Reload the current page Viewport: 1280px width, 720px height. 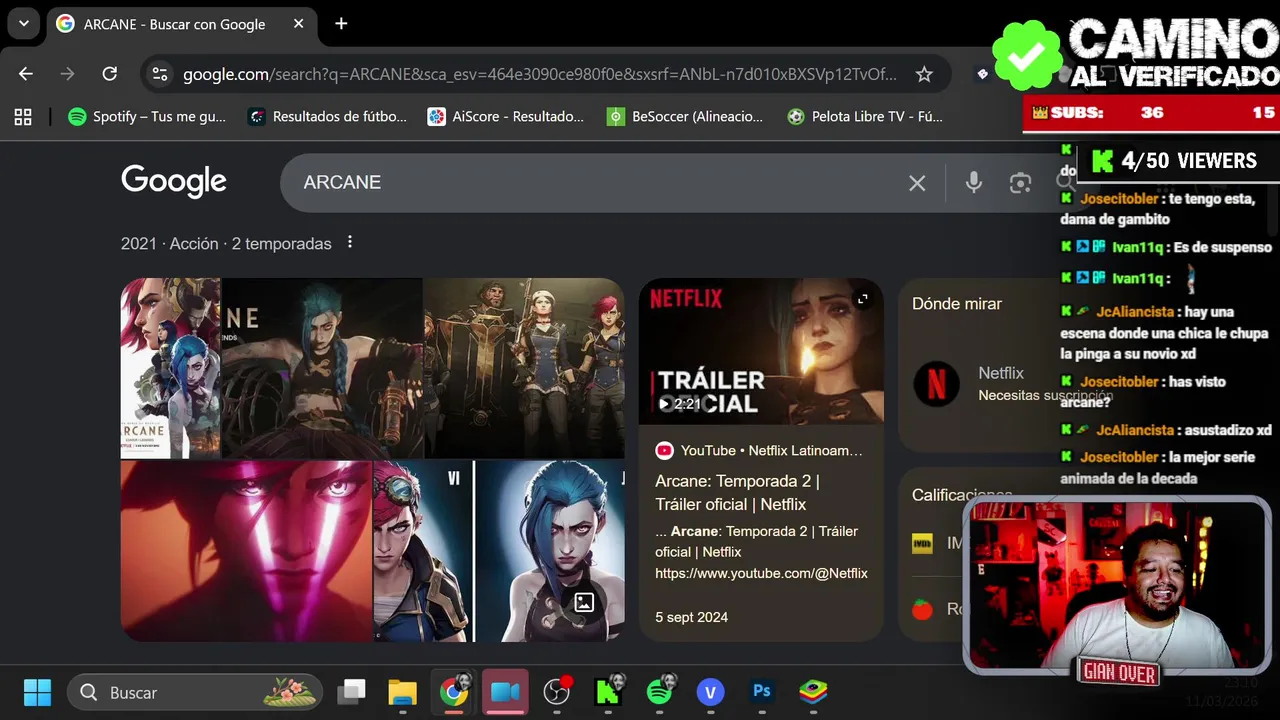110,74
